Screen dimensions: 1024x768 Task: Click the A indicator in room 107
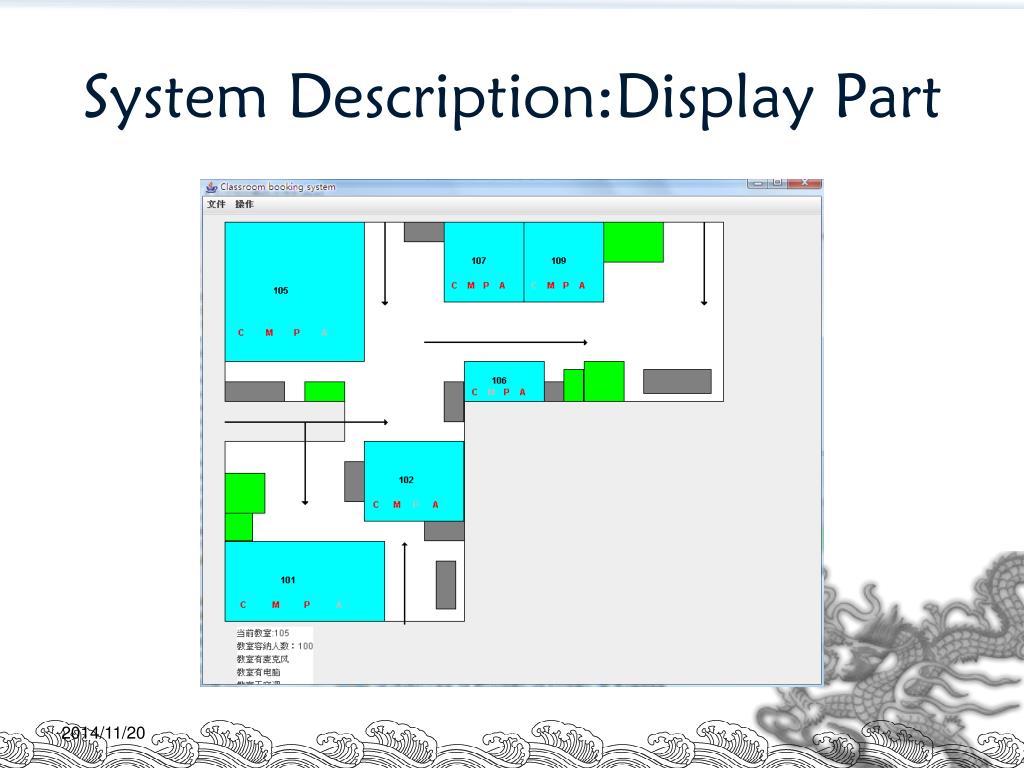point(502,285)
